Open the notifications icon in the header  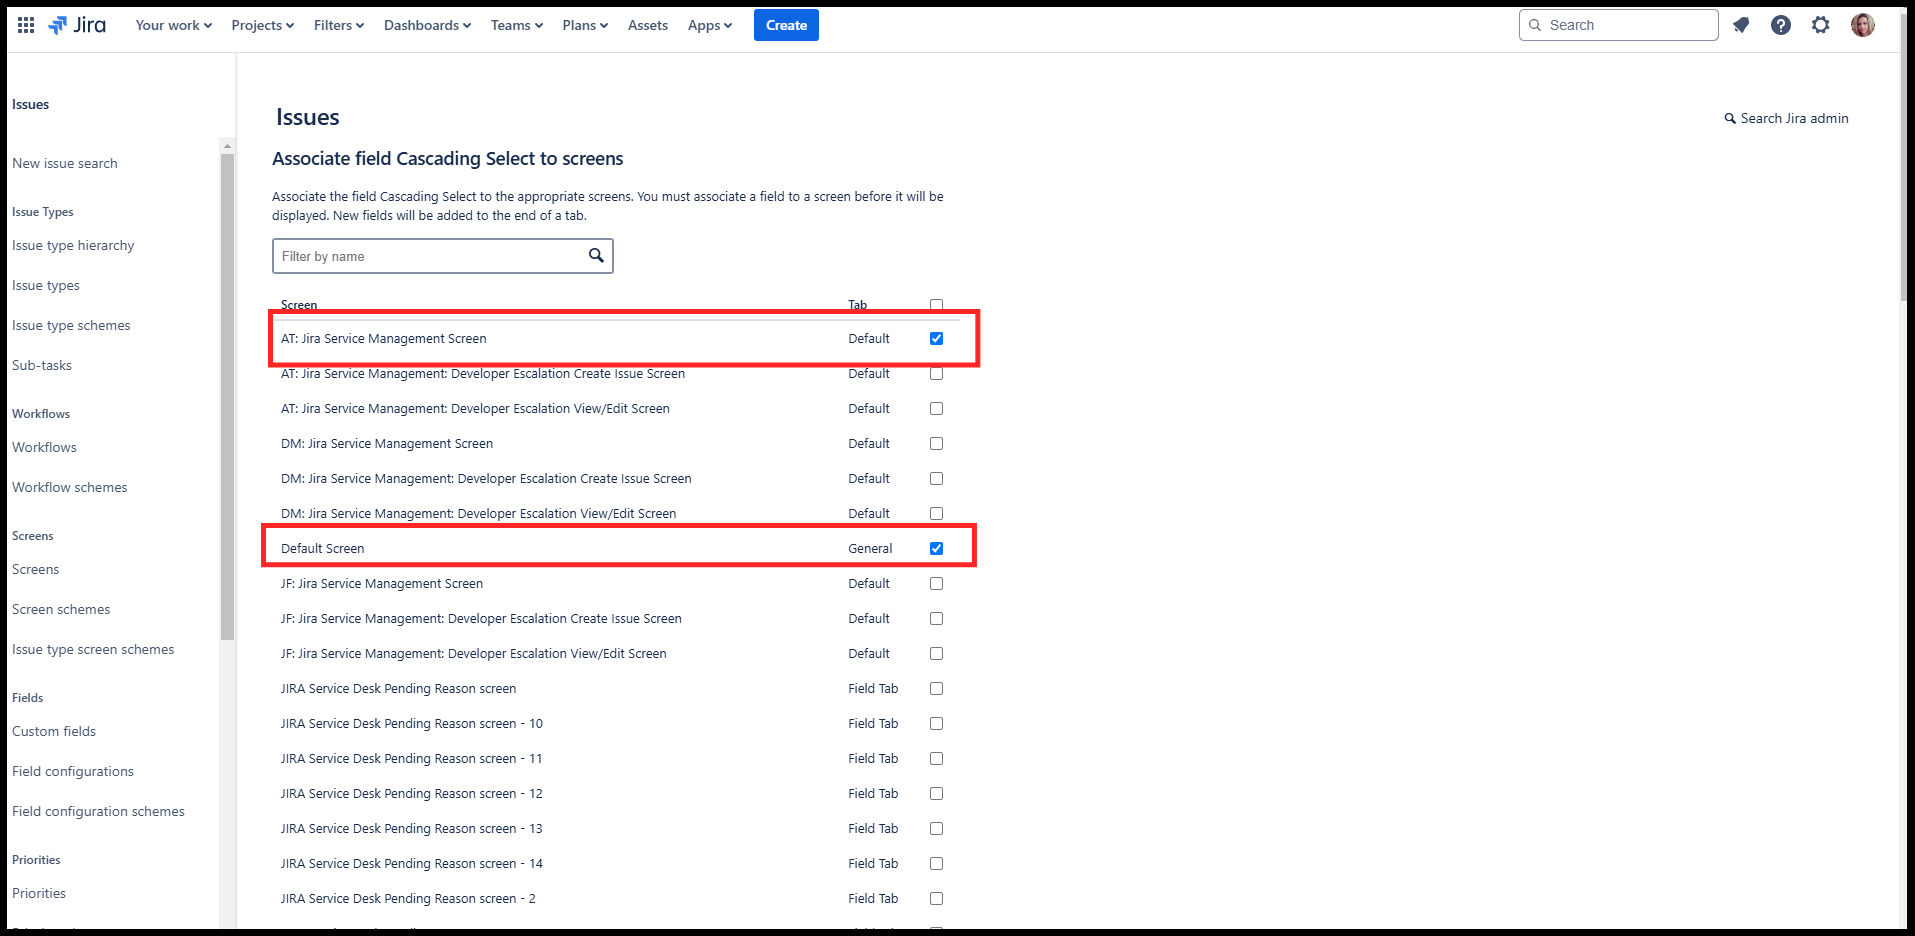(1741, 25)
